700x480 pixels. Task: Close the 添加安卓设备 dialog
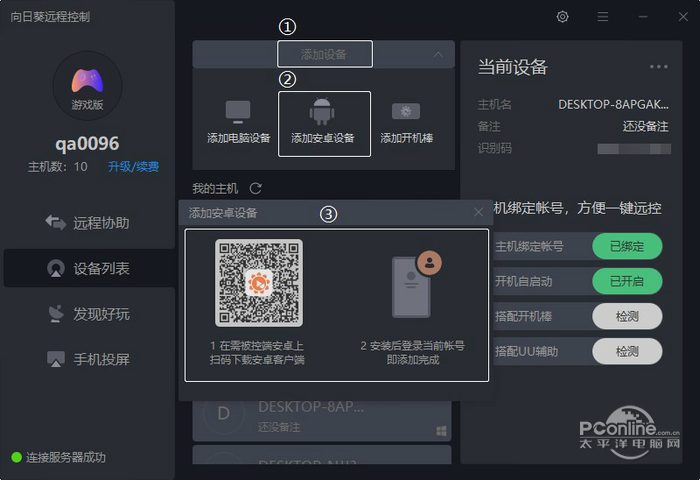[478, 212]
